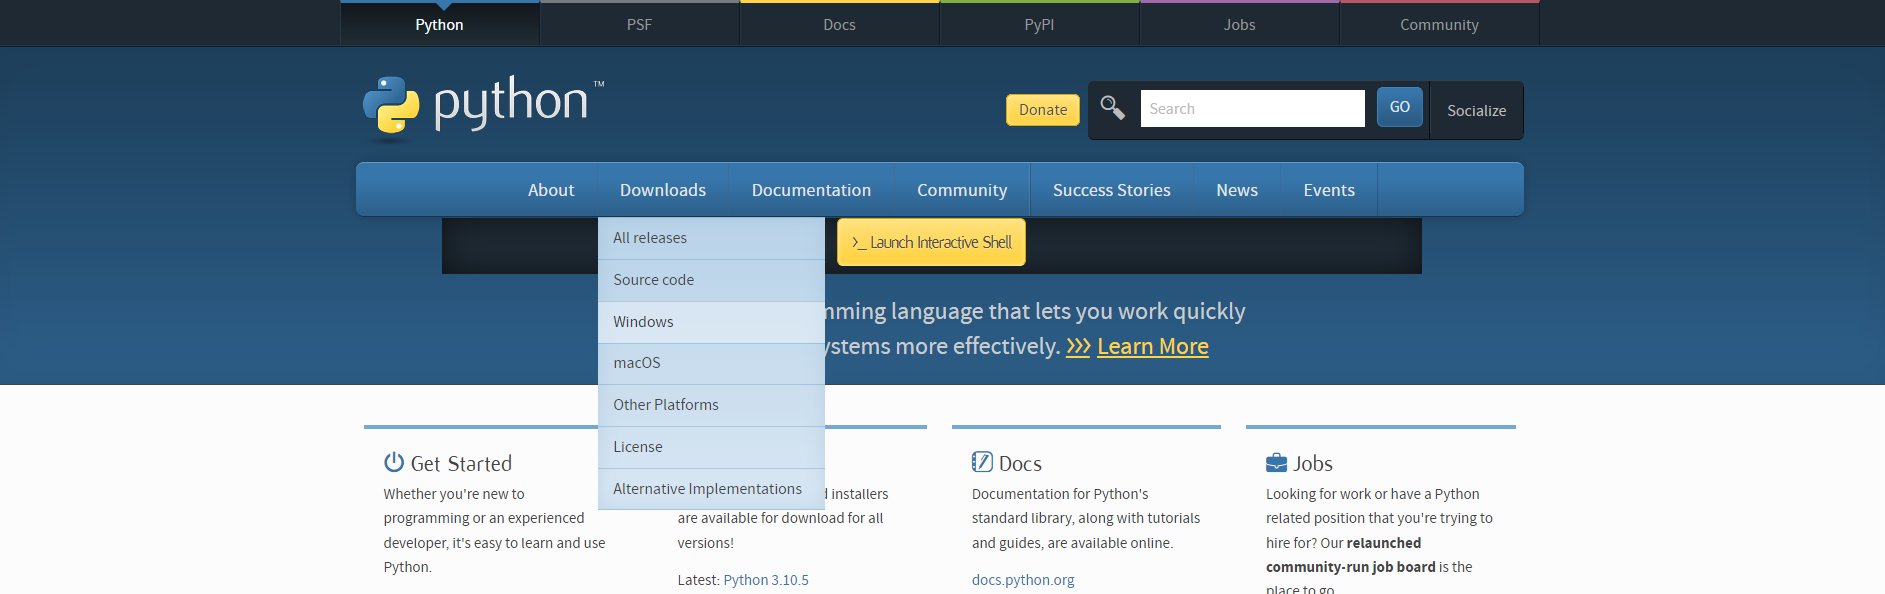
Task: Click the Jobs briefcase icon
Action: [1276, 463]
